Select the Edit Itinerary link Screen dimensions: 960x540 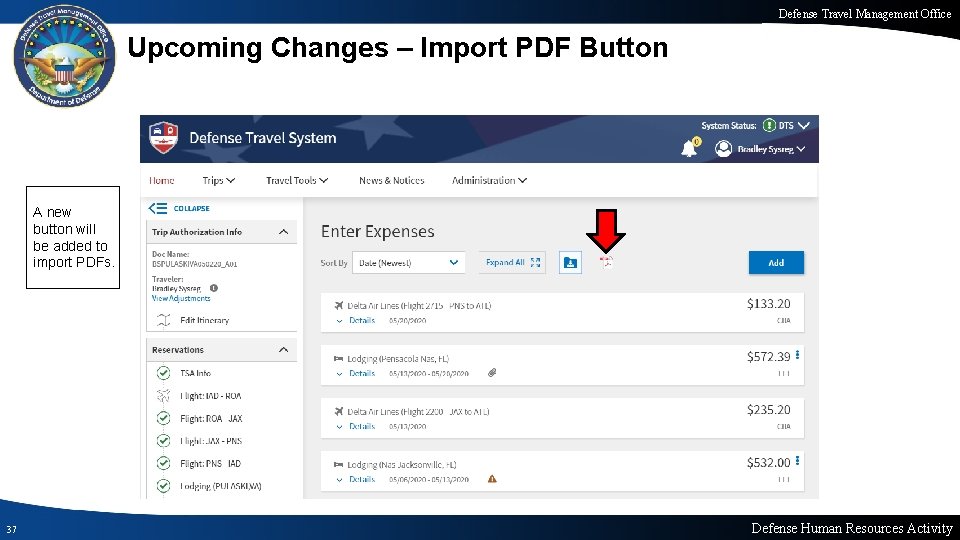[x=204, y=320]
